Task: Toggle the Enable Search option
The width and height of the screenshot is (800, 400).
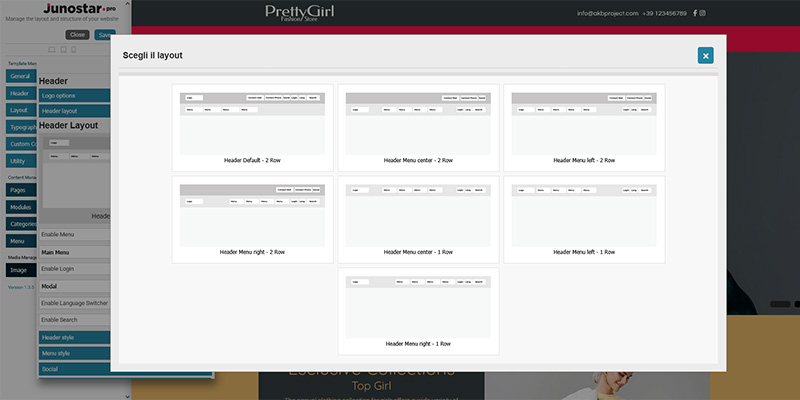Action: pyautogui.click(x=74, y=319)
